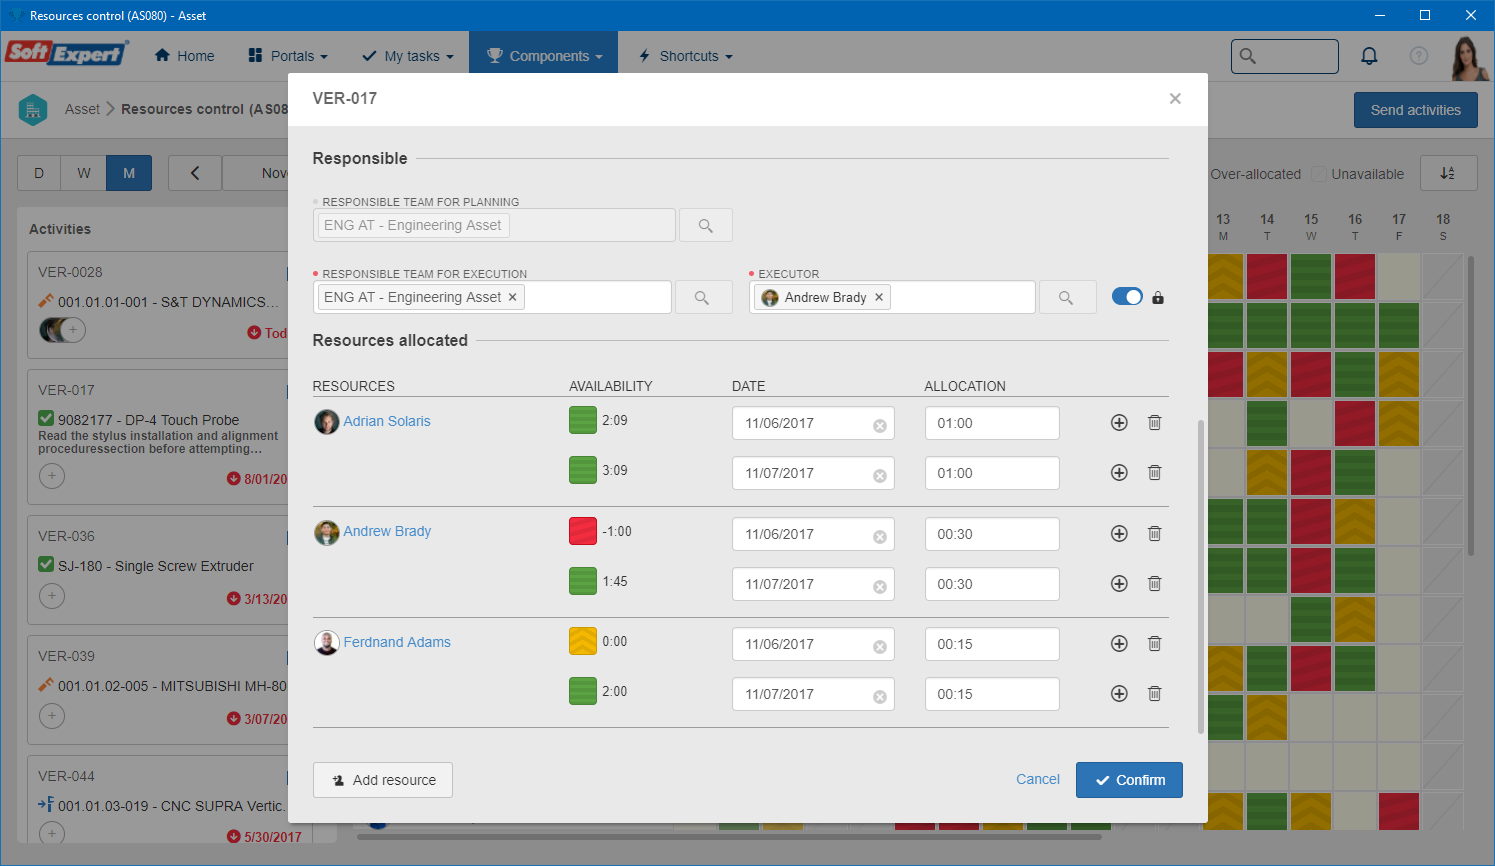Confirm the resource allocation
Screen dimensions: 1495x866
1129,780
